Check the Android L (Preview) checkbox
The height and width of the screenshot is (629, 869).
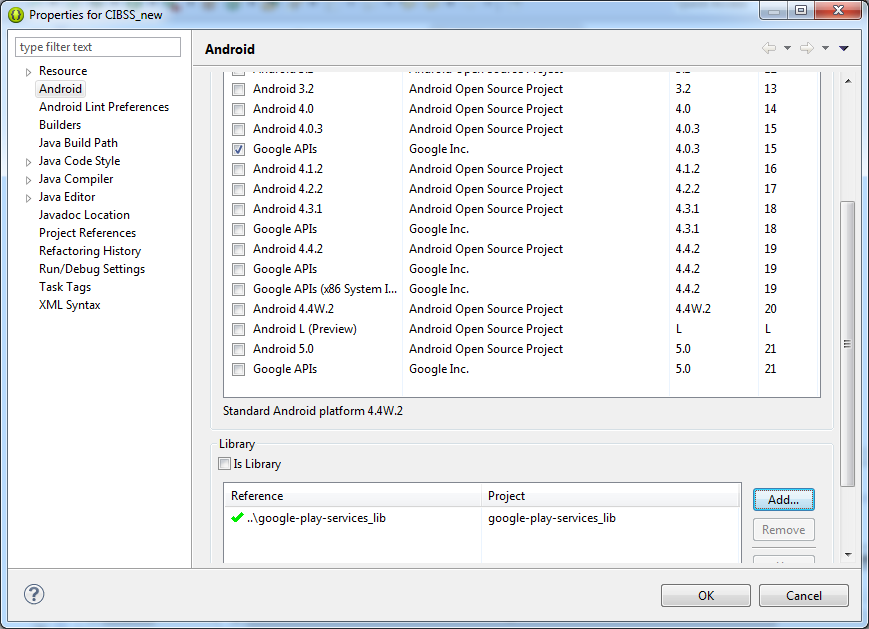pyautogui.click(x=238, y=329)
